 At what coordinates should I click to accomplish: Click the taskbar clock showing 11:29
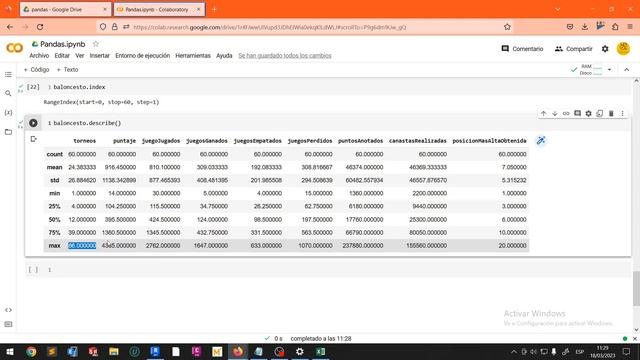pyautogui.click(x=602, y=351)
